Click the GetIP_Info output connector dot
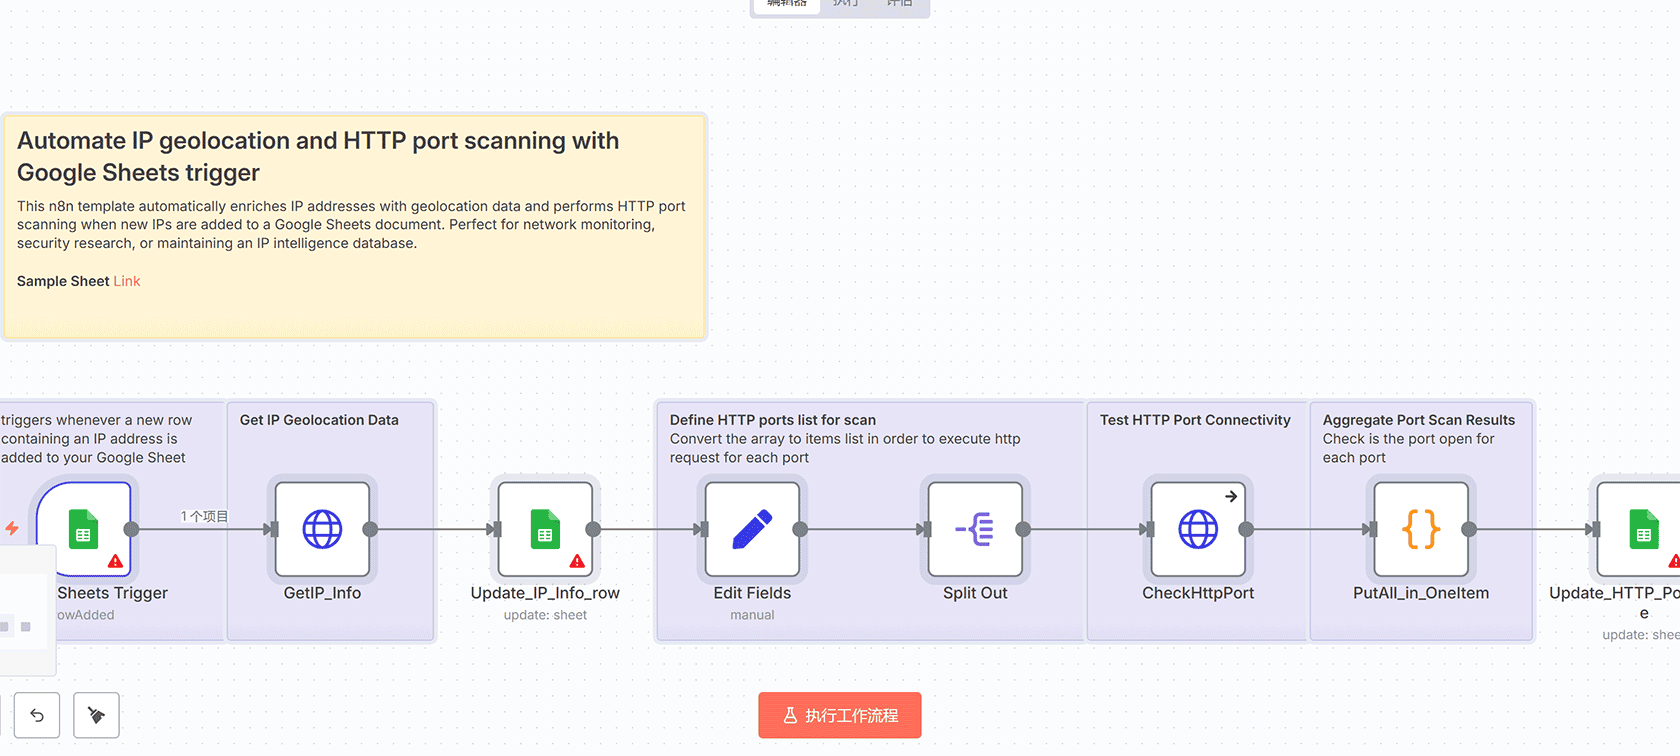This screenshot has height=756, width=1680. (x=370, y=529)
